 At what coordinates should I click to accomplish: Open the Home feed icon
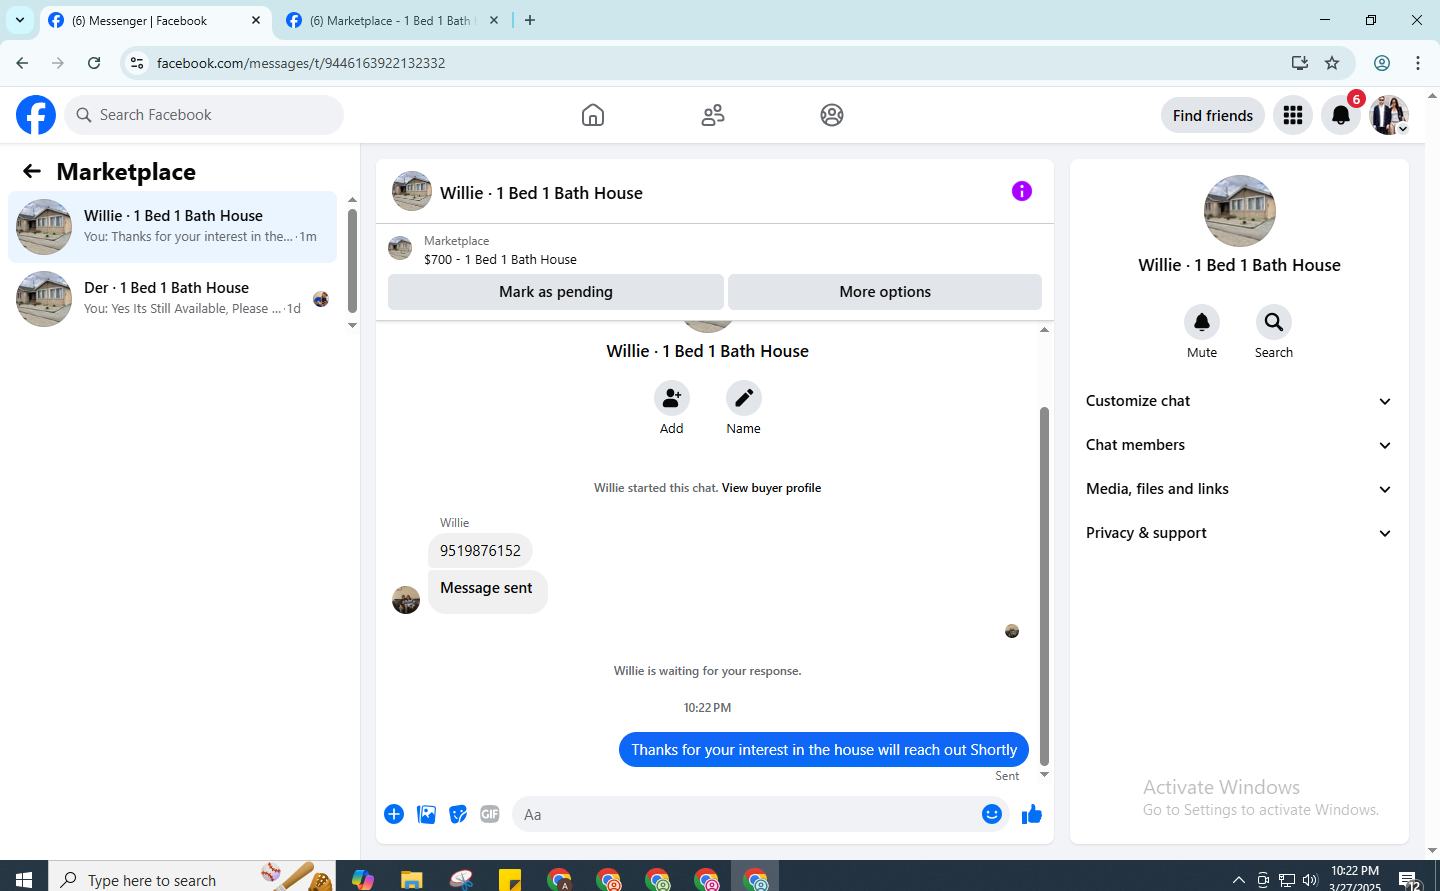[x=593, y=115]
